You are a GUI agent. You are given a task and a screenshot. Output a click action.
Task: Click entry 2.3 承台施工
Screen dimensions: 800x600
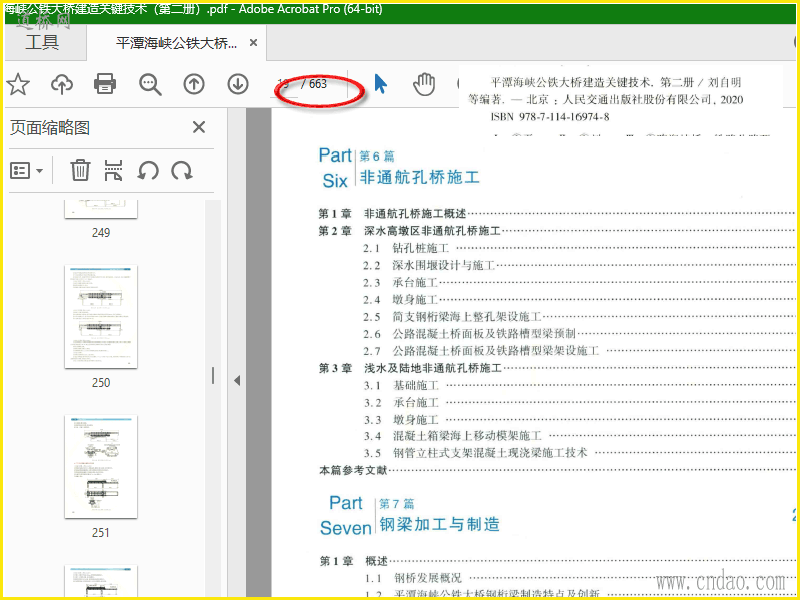pyautogui.click(x=401, y=282)
